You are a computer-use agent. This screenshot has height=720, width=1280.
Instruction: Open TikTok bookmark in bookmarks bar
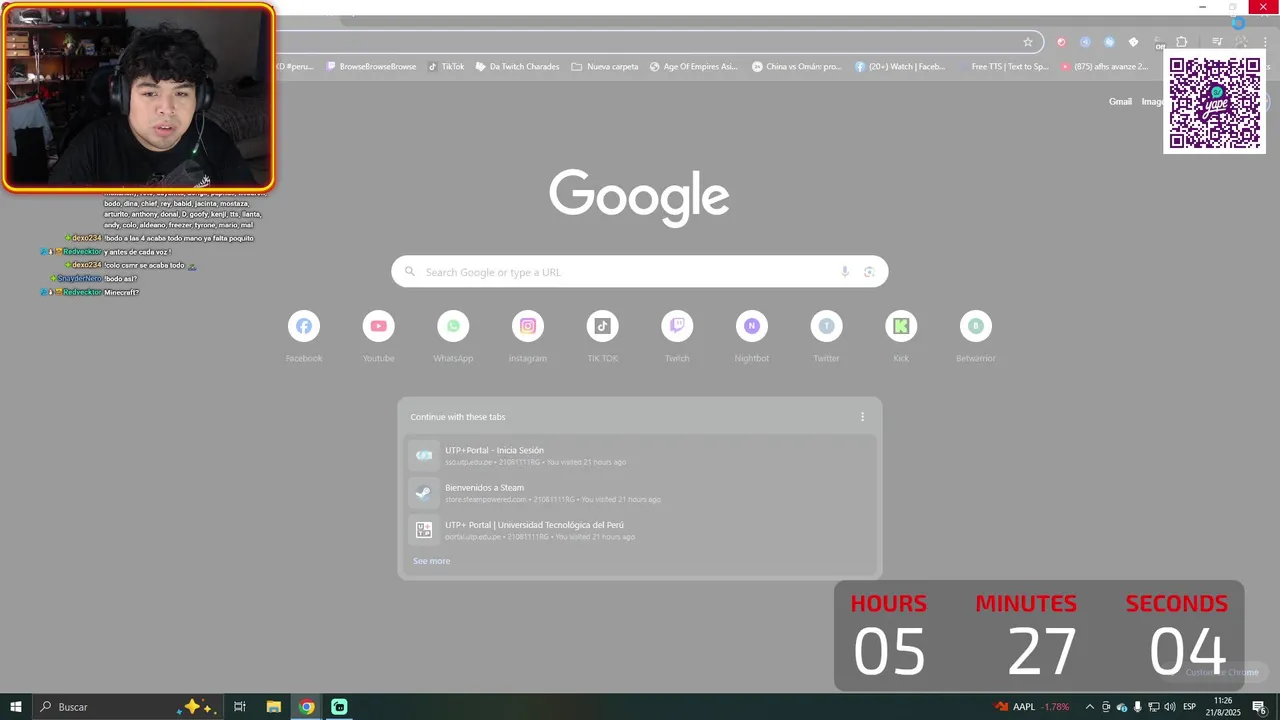tap(446, 67)
